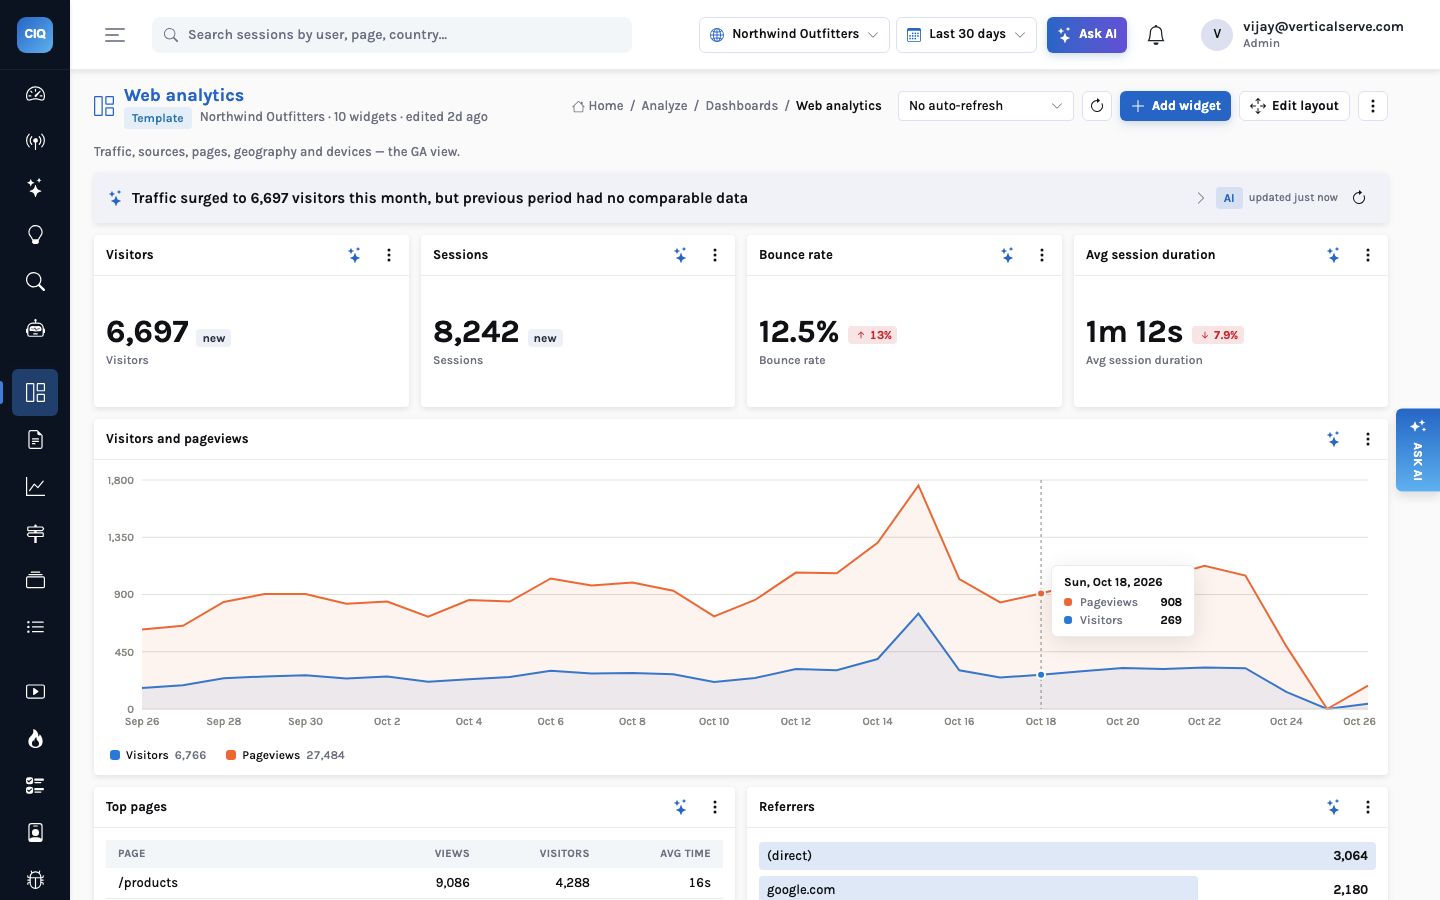Image resolution: width=1440 pixels, height=900 pixels.
Task: Open the bug icon in sidebar
Action: tap(35, 879)
